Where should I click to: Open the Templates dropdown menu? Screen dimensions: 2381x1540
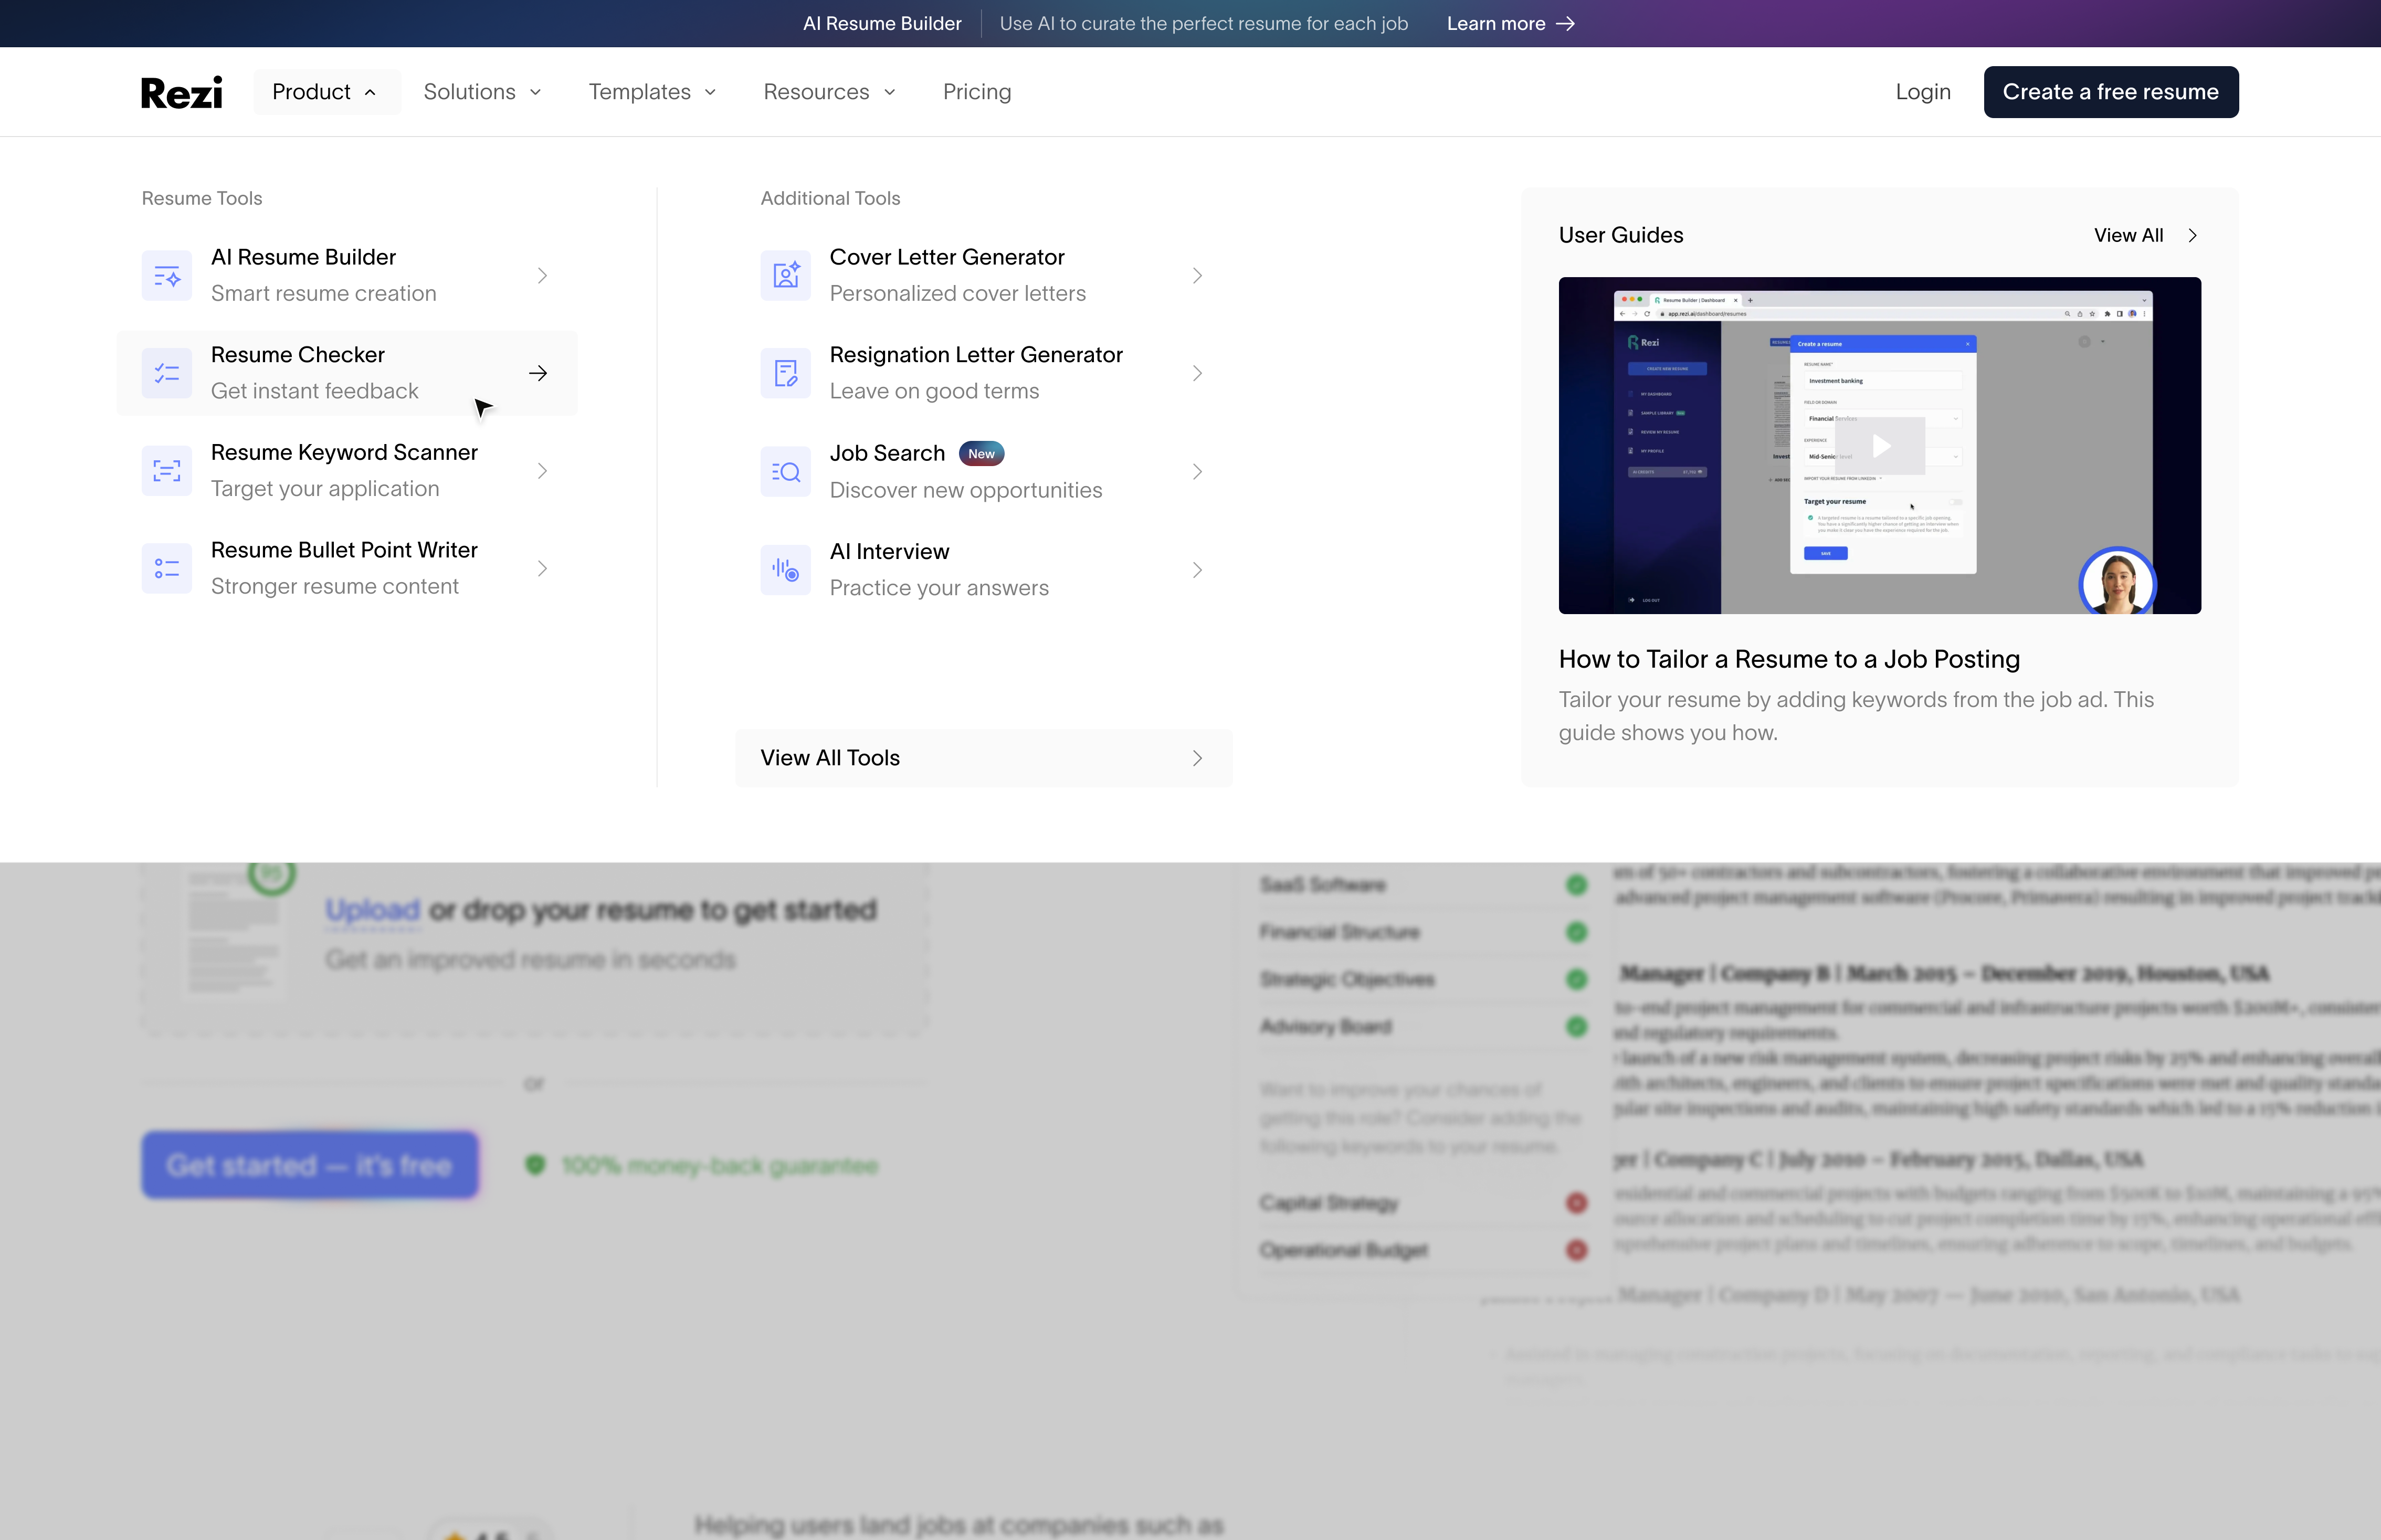(x=652, y=92)
